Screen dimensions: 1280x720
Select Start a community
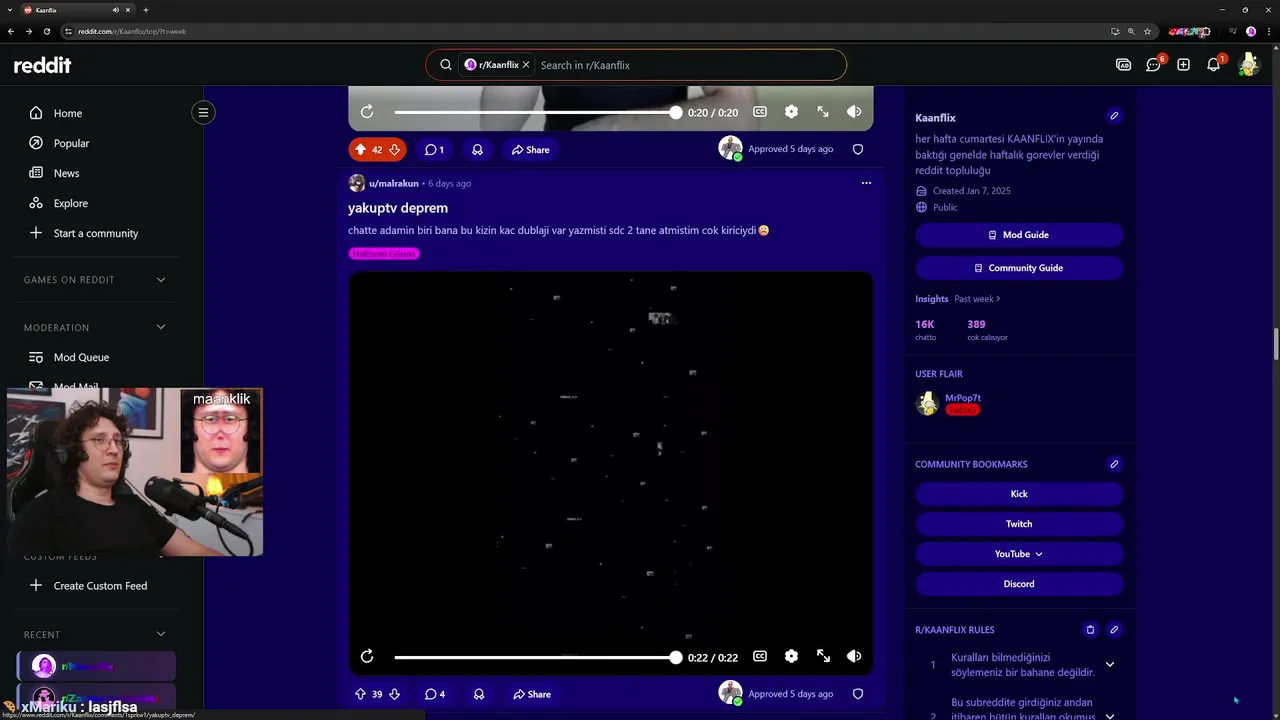click(x=96, y=233)
